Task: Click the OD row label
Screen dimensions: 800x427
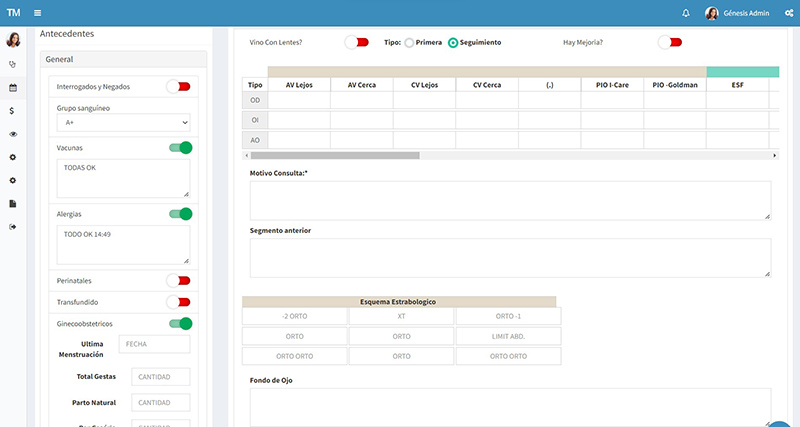Action: pyautogui.click(x=255, y=101)
